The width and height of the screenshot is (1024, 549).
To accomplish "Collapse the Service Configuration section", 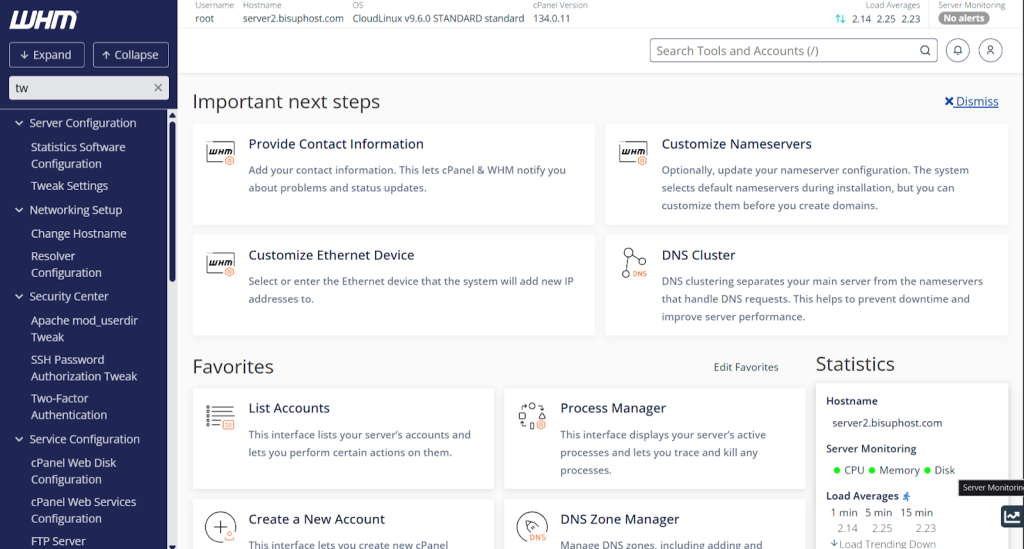I will click(19, 440).
